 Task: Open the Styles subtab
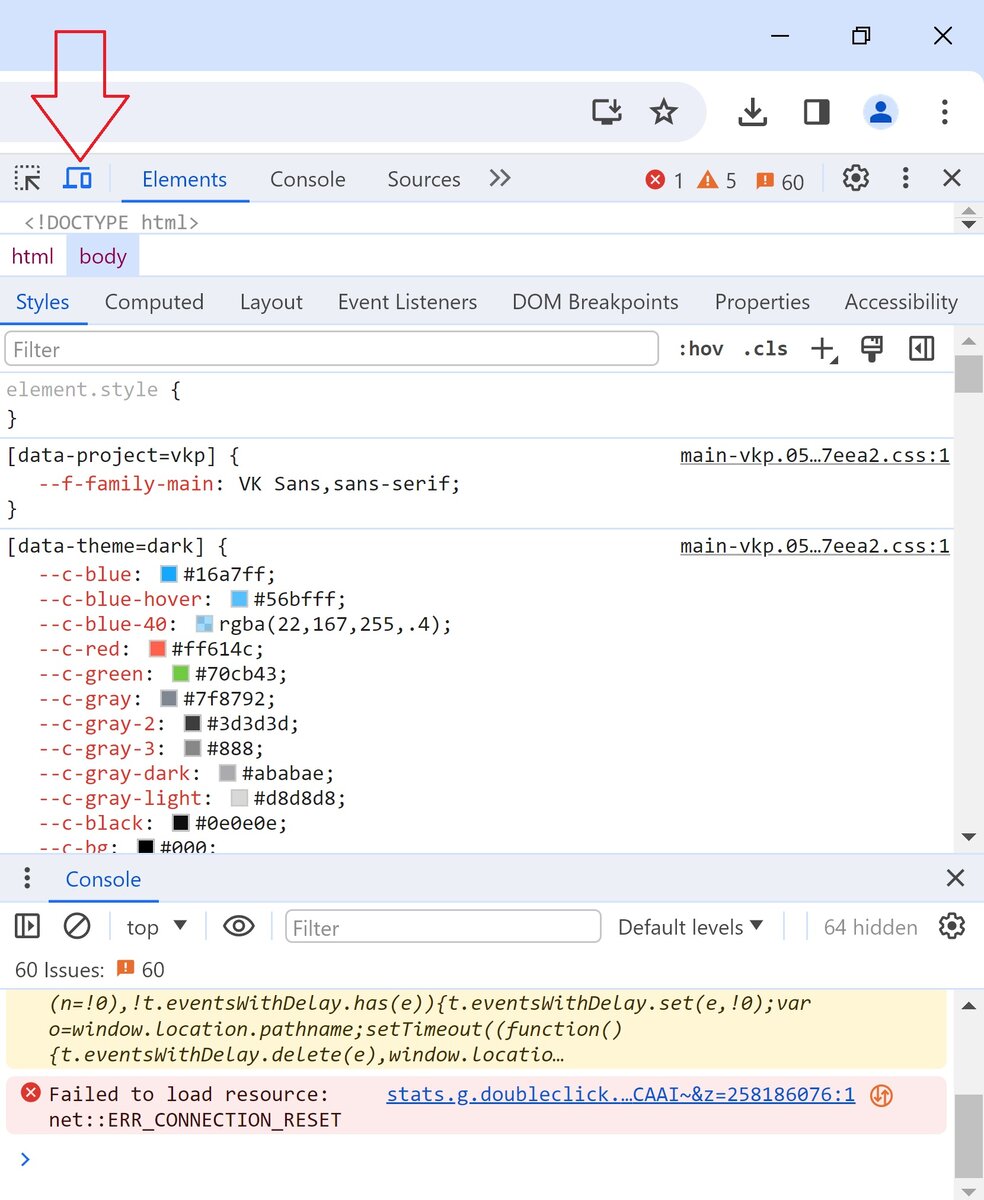point(43,302)
